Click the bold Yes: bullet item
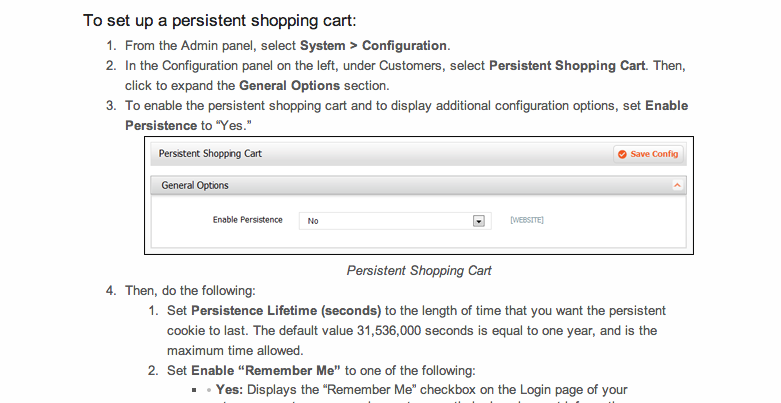Viewport: 781px width, 403px height. pyautogui.click(x=229, y=390)
